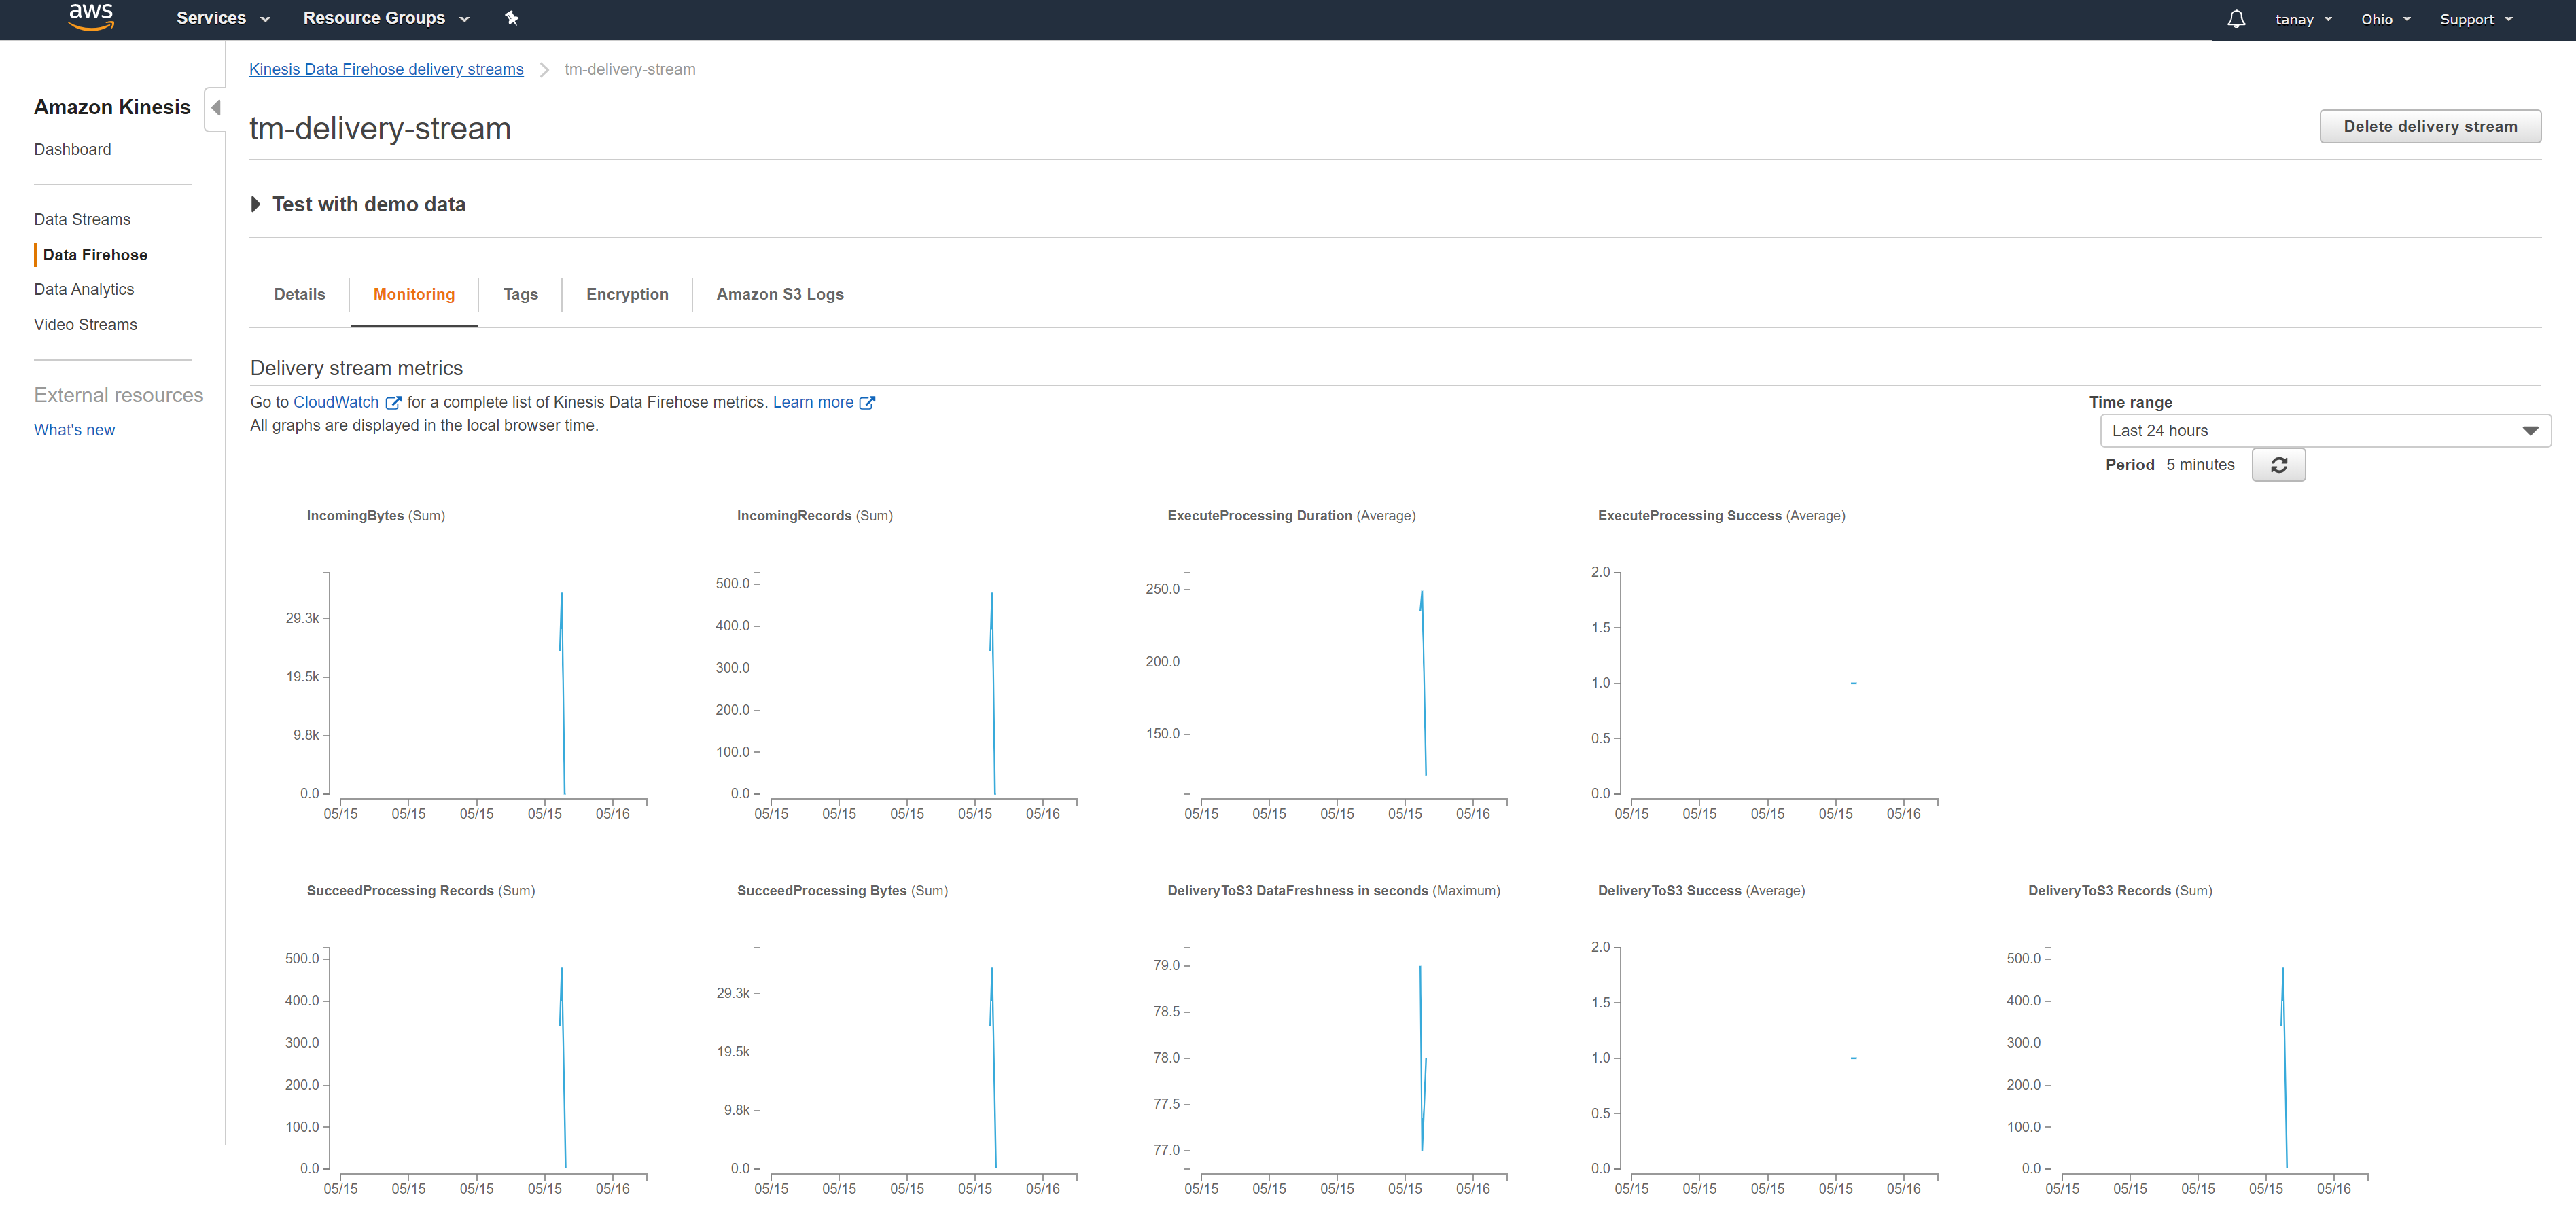Viewport: 2576px width, 1214px height.
Task: Click the Learn more external link icon
Action: coord(867,403)
